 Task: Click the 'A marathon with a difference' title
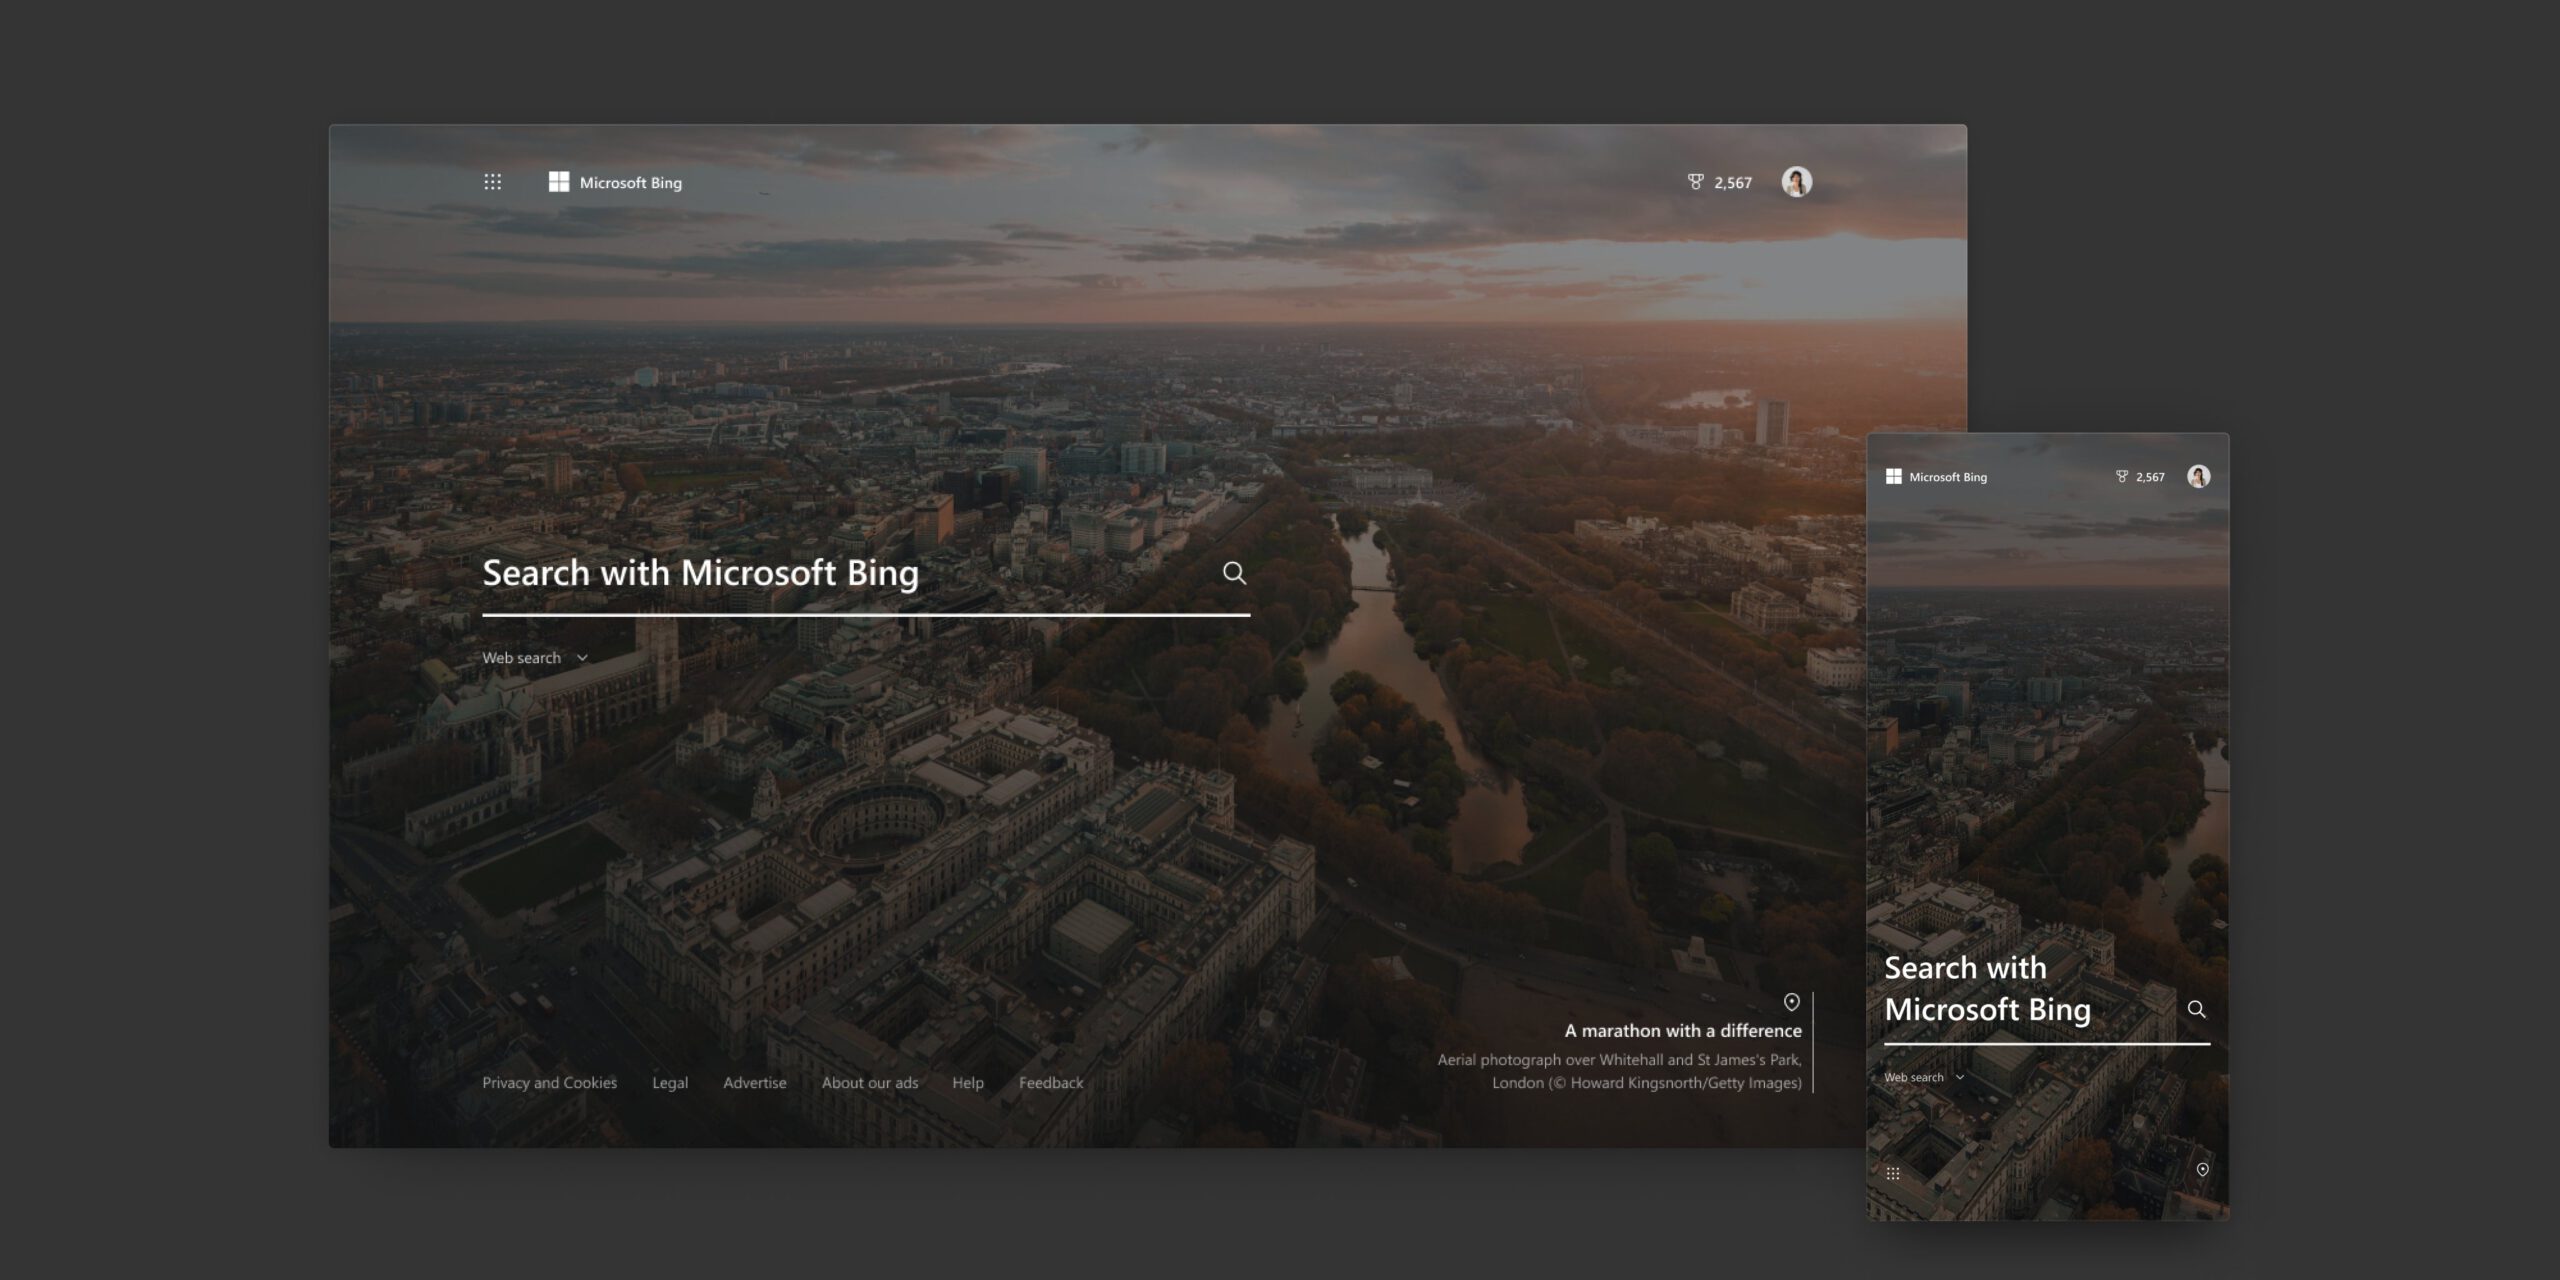click(1683, 1031)
